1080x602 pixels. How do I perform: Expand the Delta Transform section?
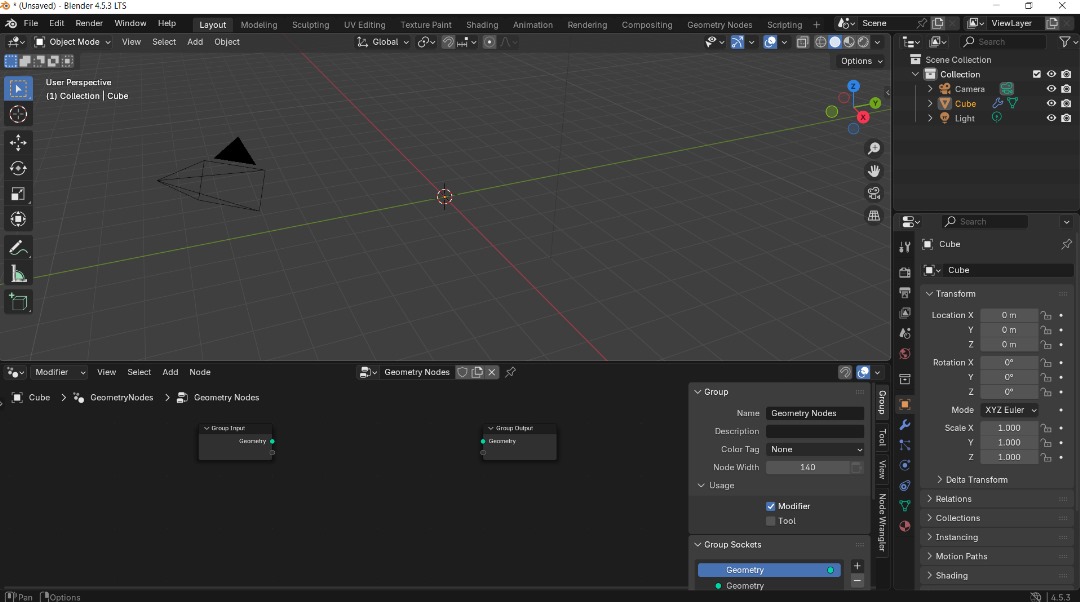click(x=976, y=480)
